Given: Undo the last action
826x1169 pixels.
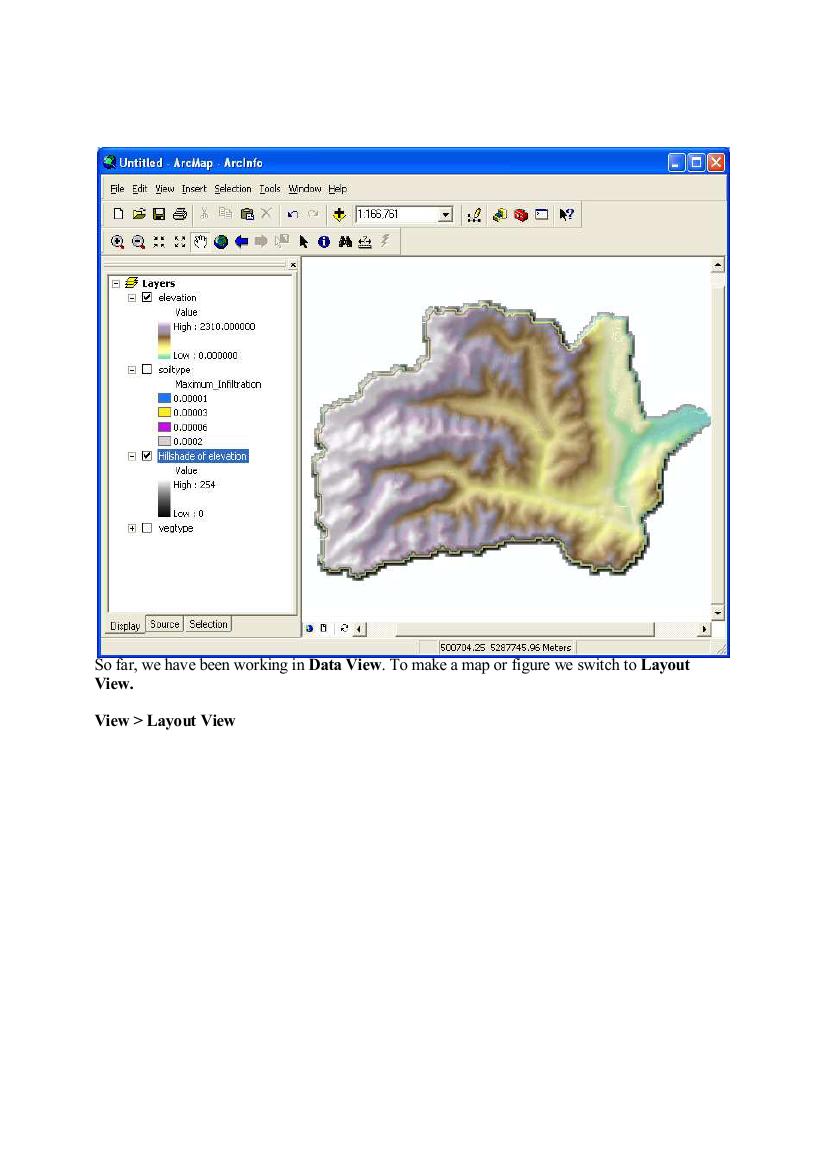Looking at the screenshot, I should click(292, 214).
